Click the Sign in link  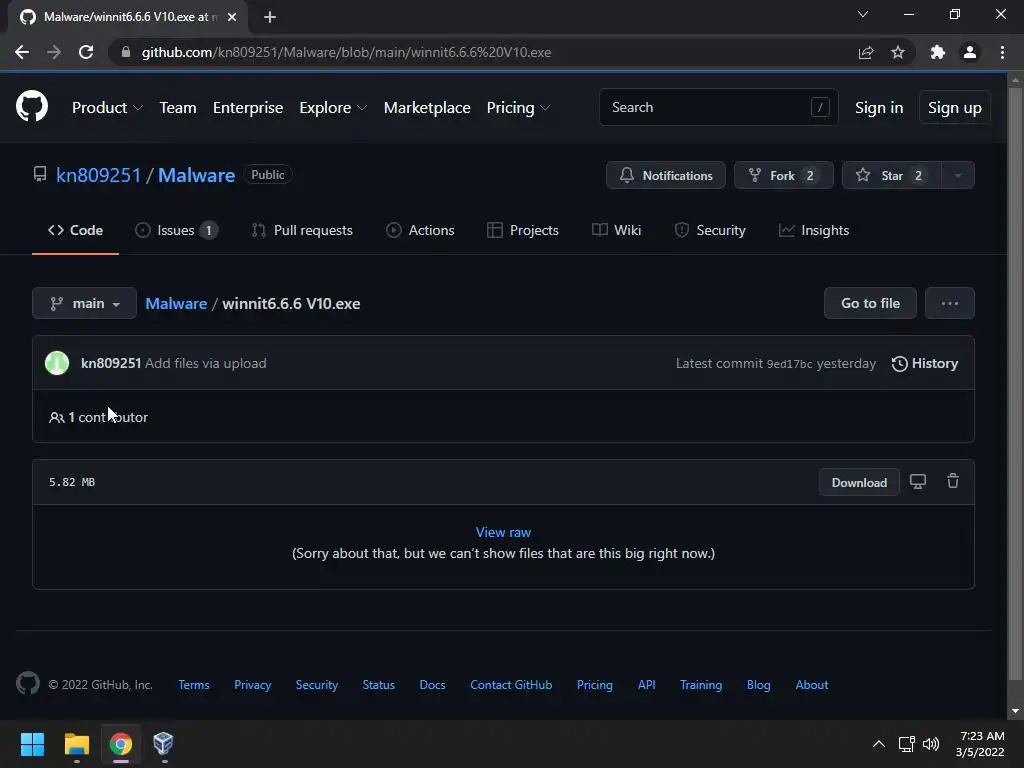tap(879, 108)
